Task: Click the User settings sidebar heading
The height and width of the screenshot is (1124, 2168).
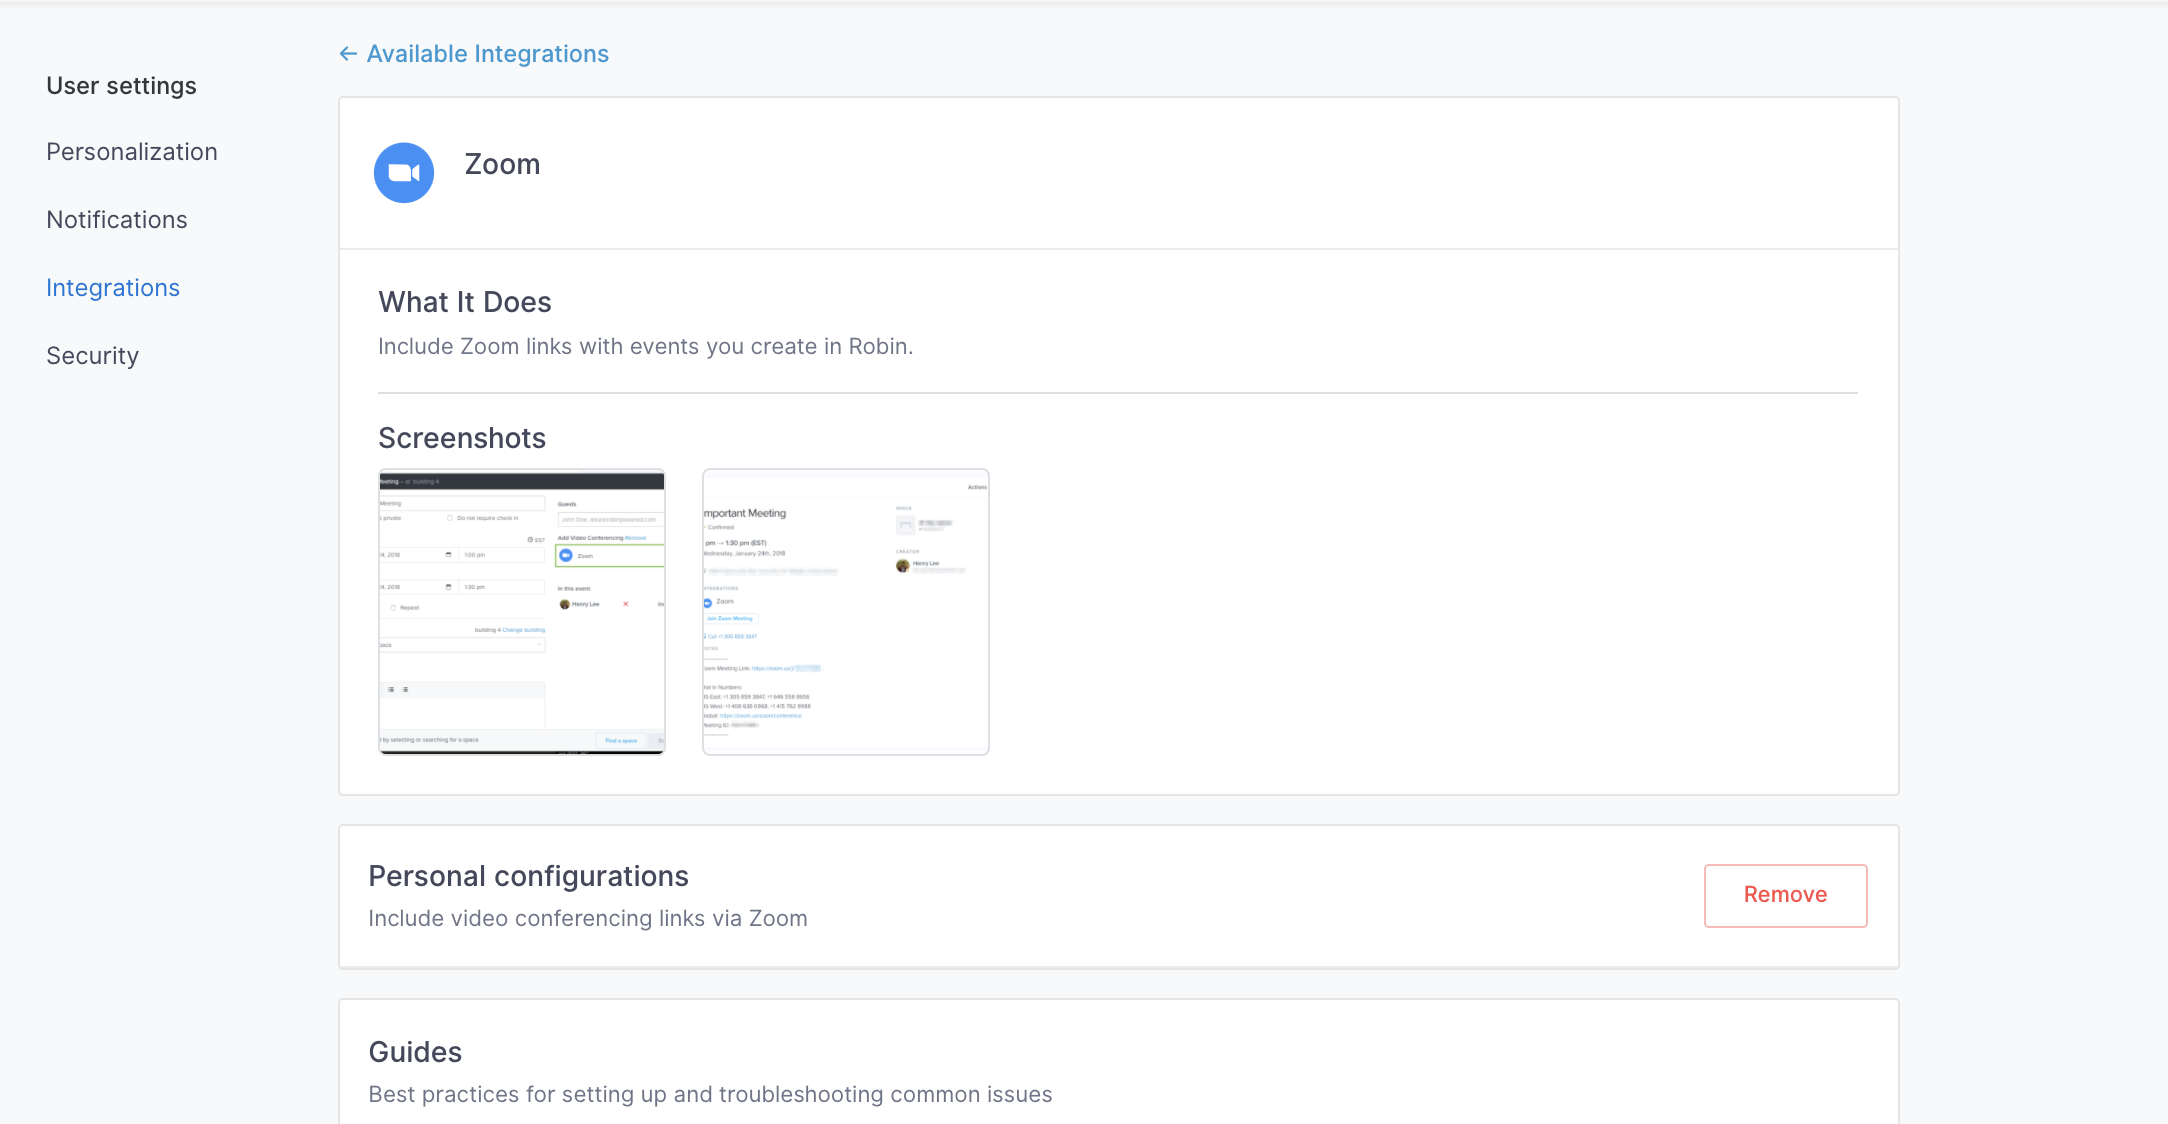Action: 122,86
